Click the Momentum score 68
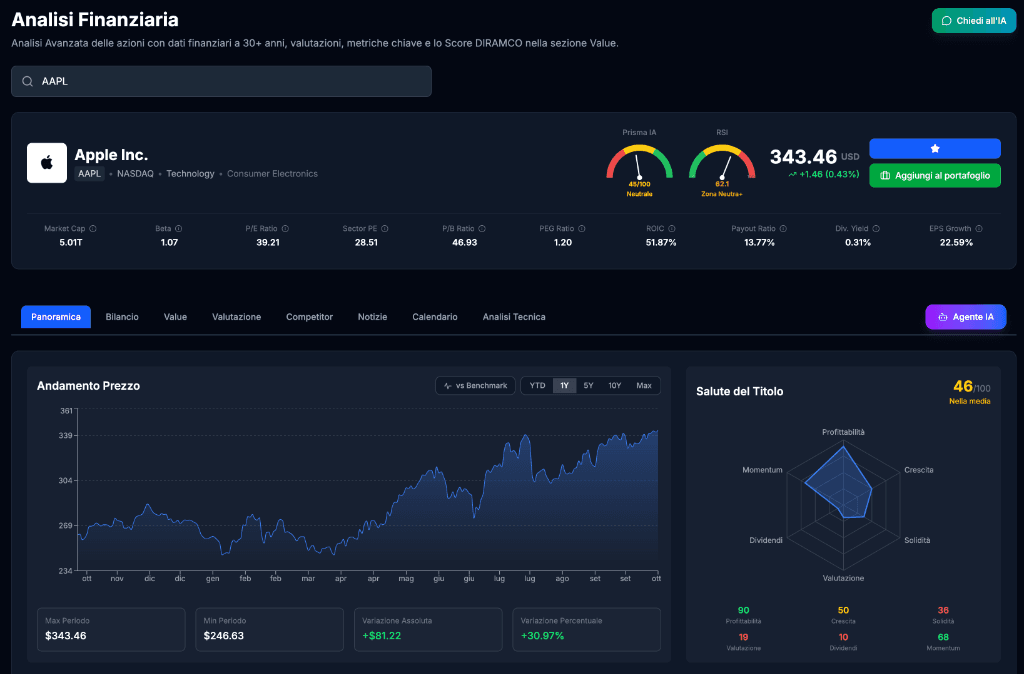Viewport: 1024px width, 674px height. click(x=943, y=637)
